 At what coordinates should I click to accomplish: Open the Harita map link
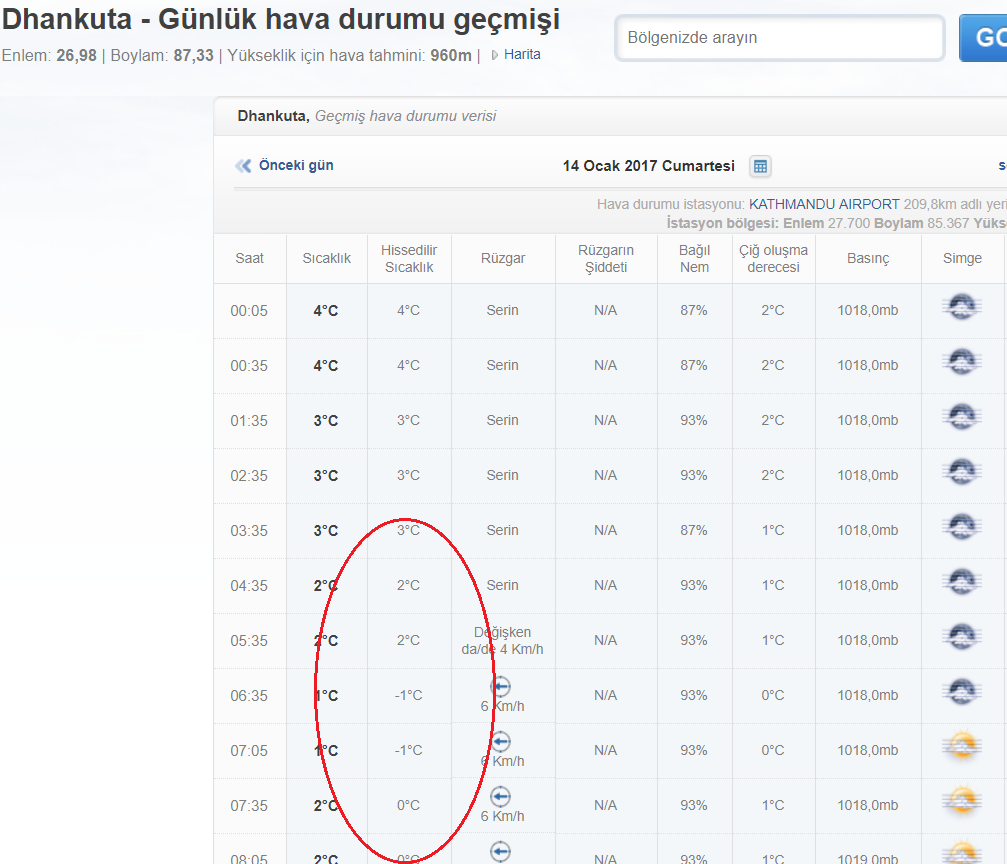click(522, 55)
